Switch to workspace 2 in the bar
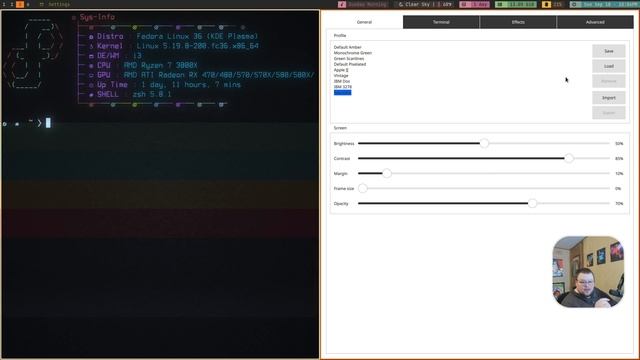Screen dimensions: 640x360 12,4
